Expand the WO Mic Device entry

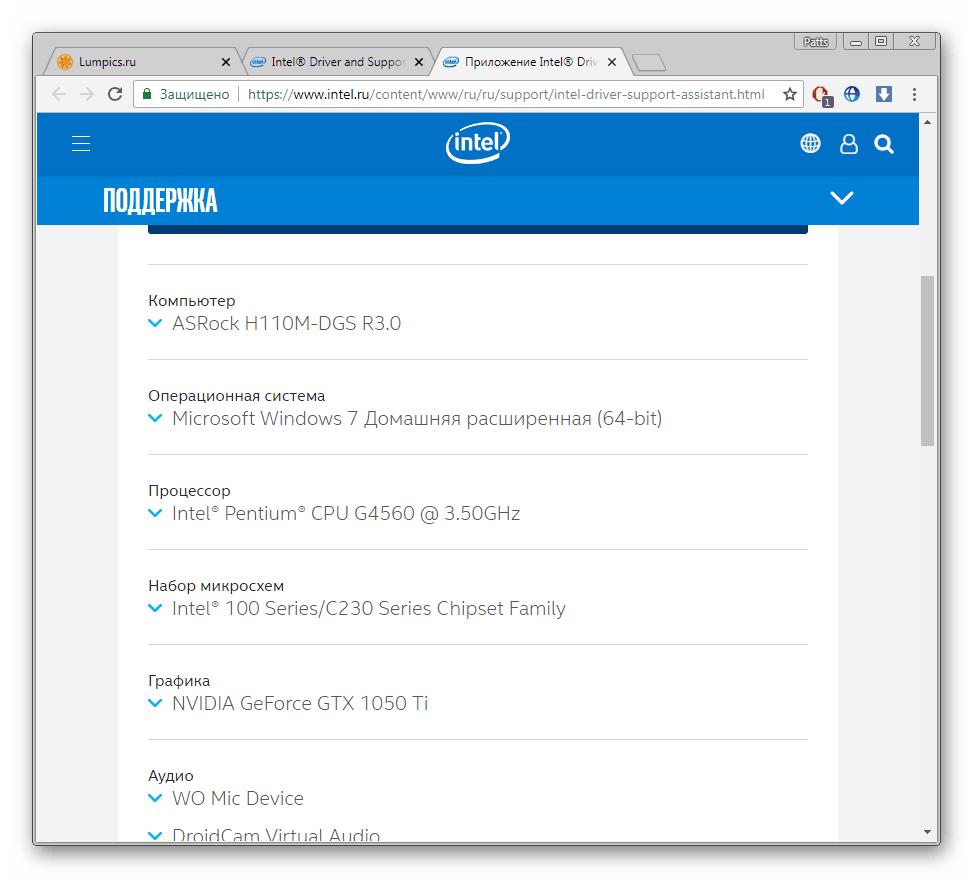(155, 799)
